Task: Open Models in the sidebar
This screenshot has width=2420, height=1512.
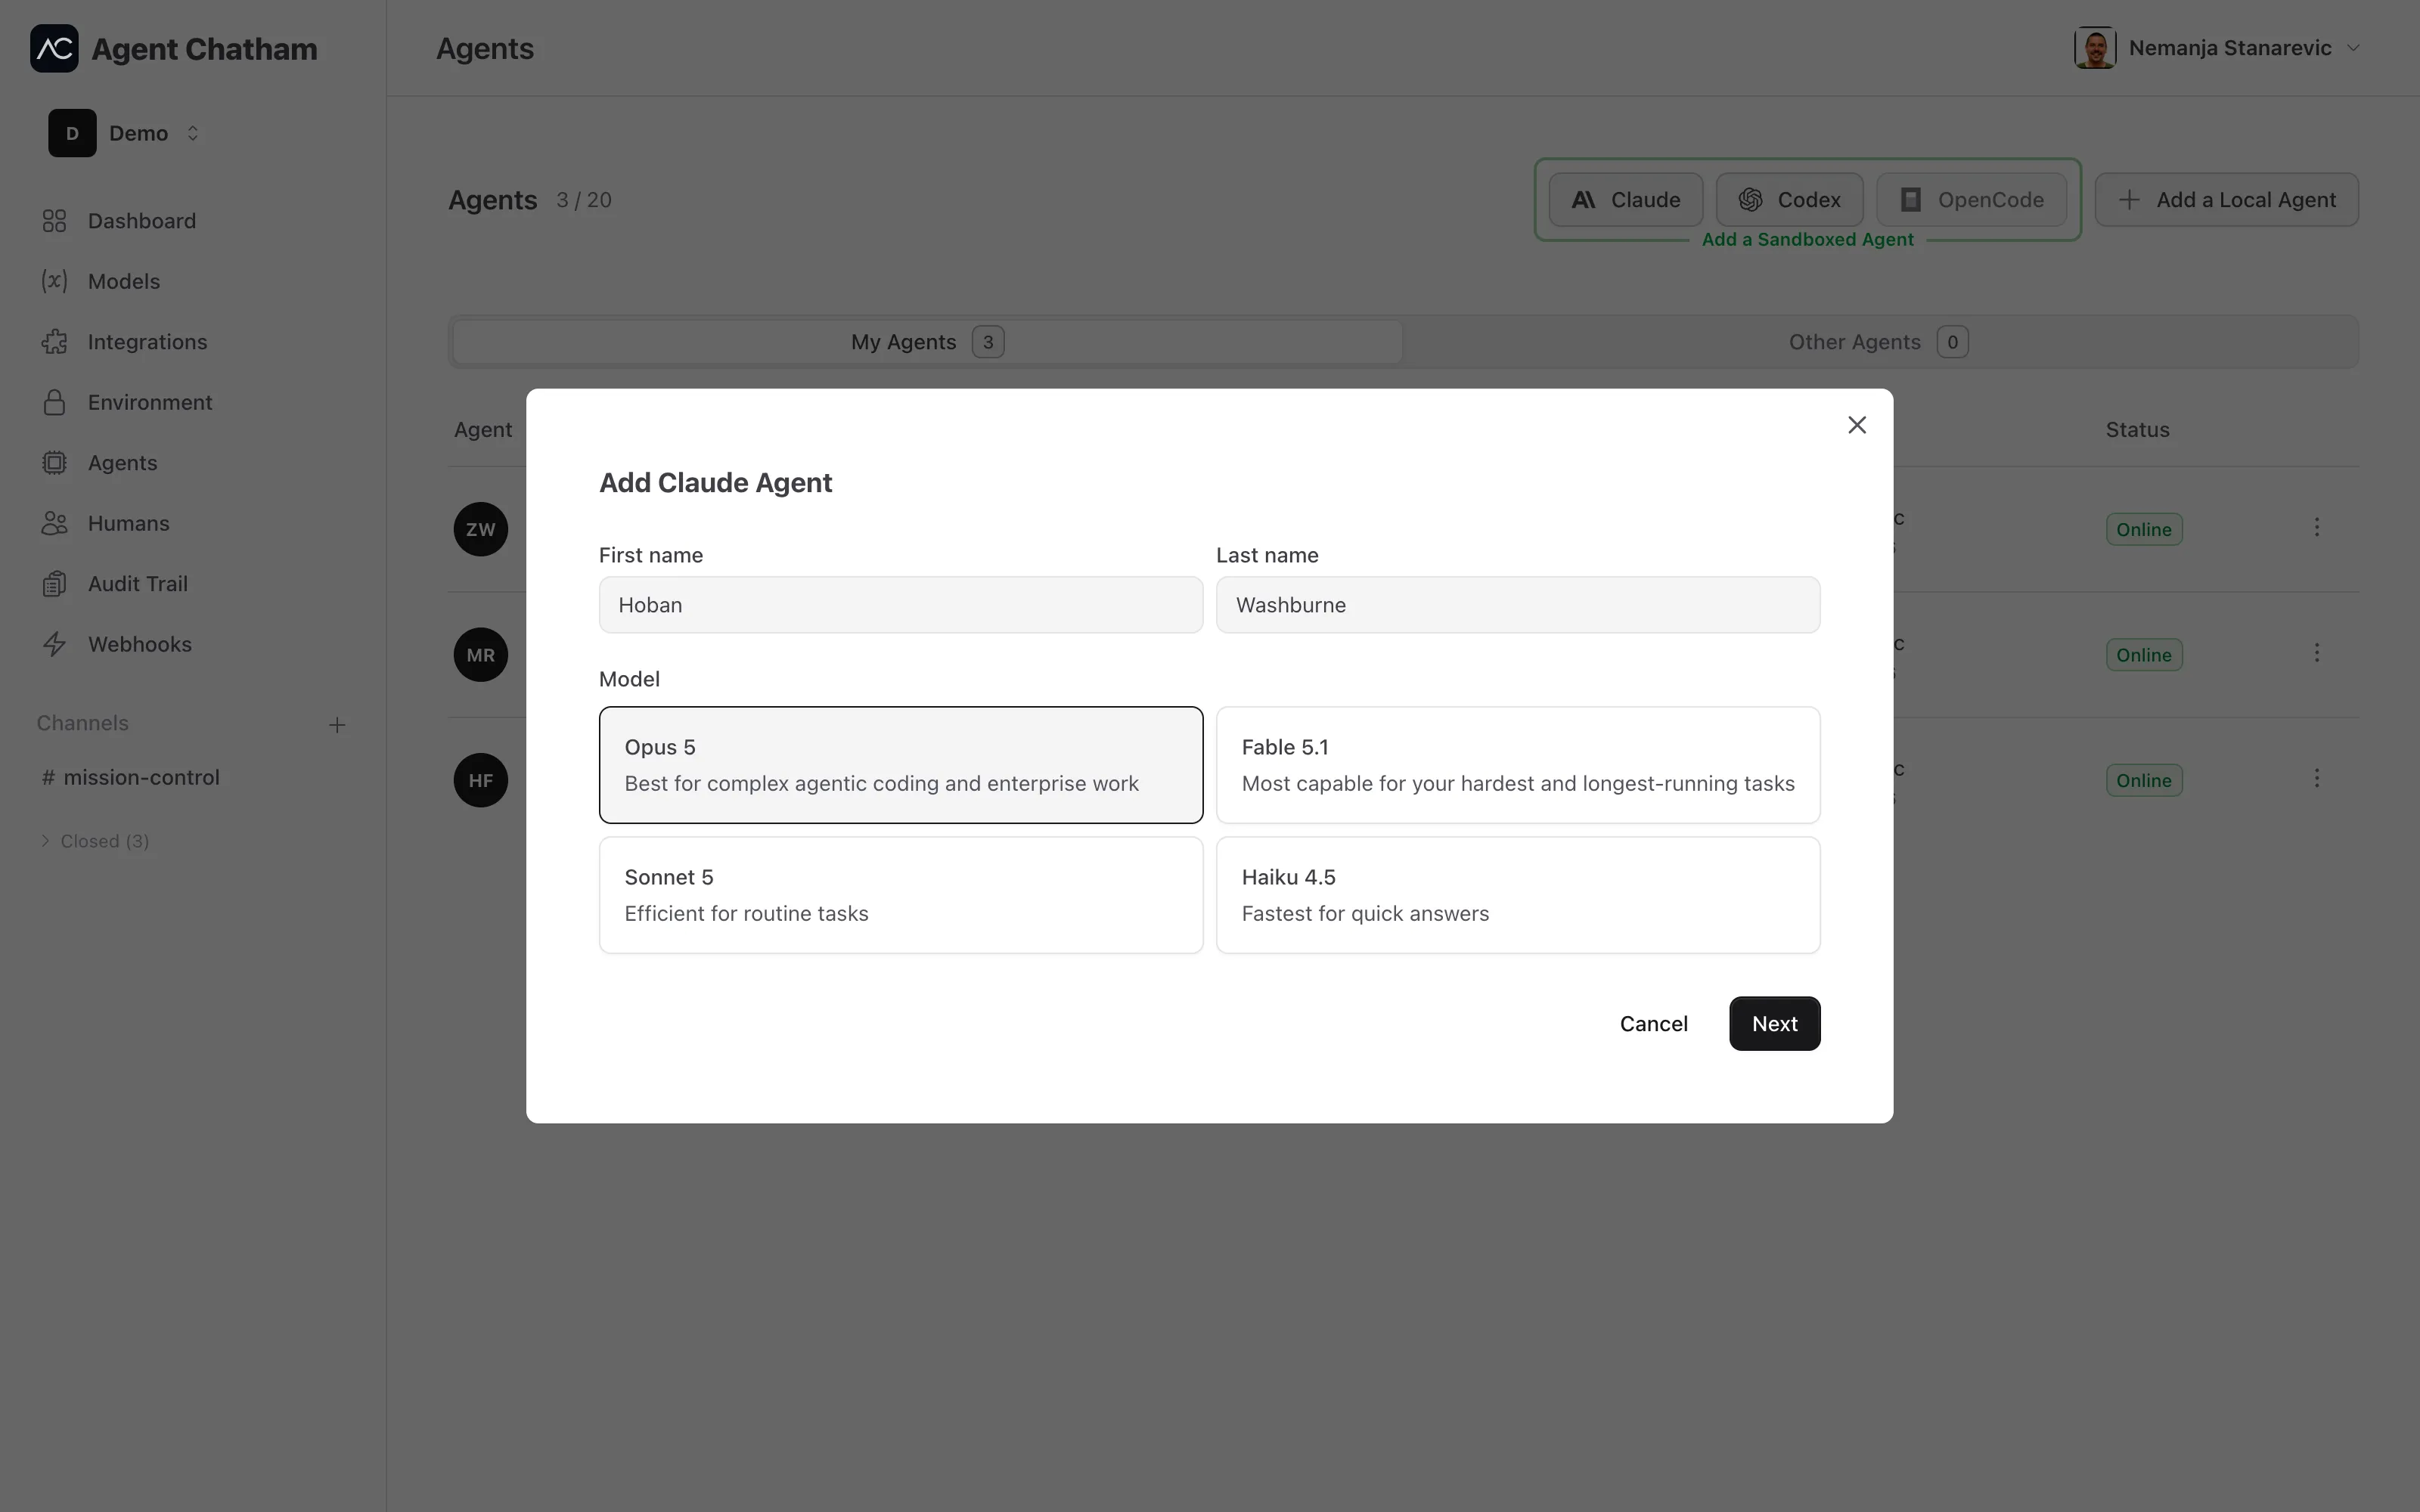Action: 124,281
